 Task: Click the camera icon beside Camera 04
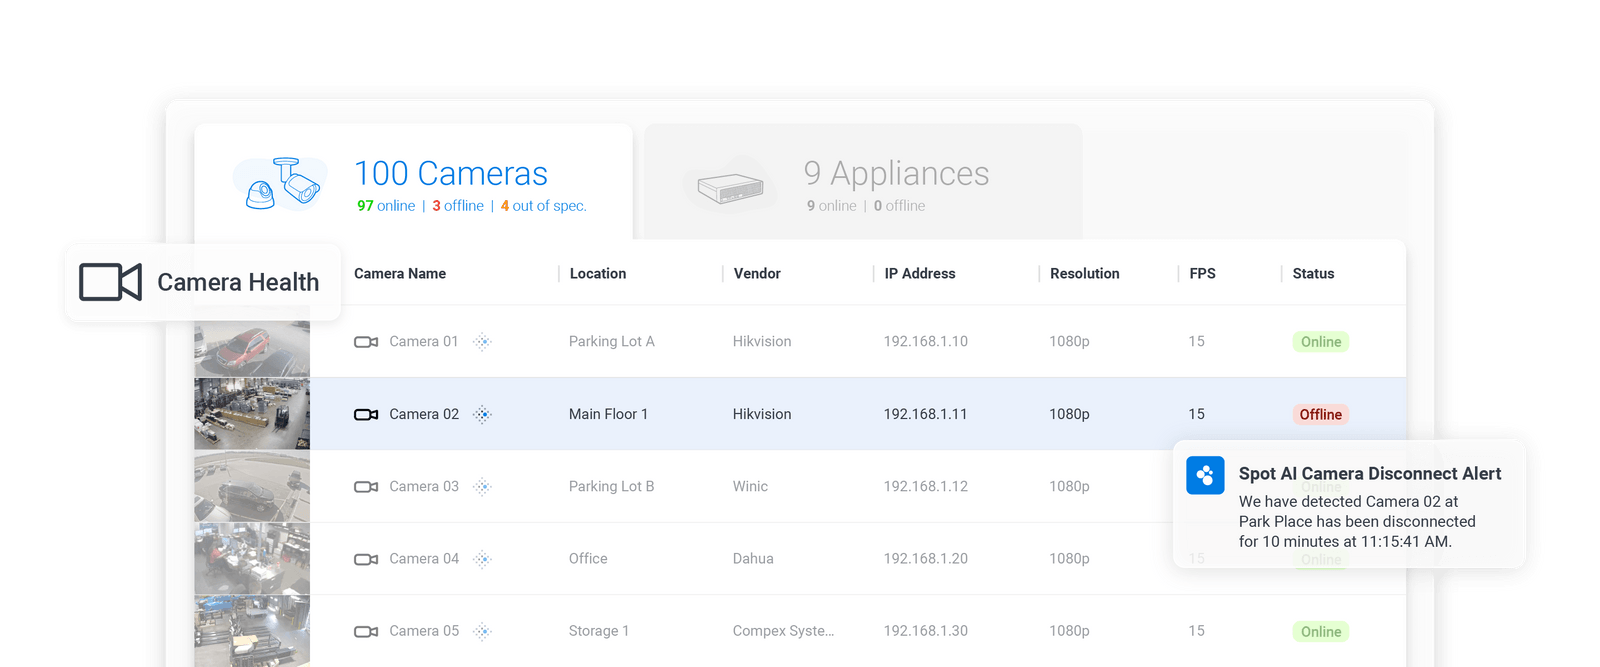366,559
